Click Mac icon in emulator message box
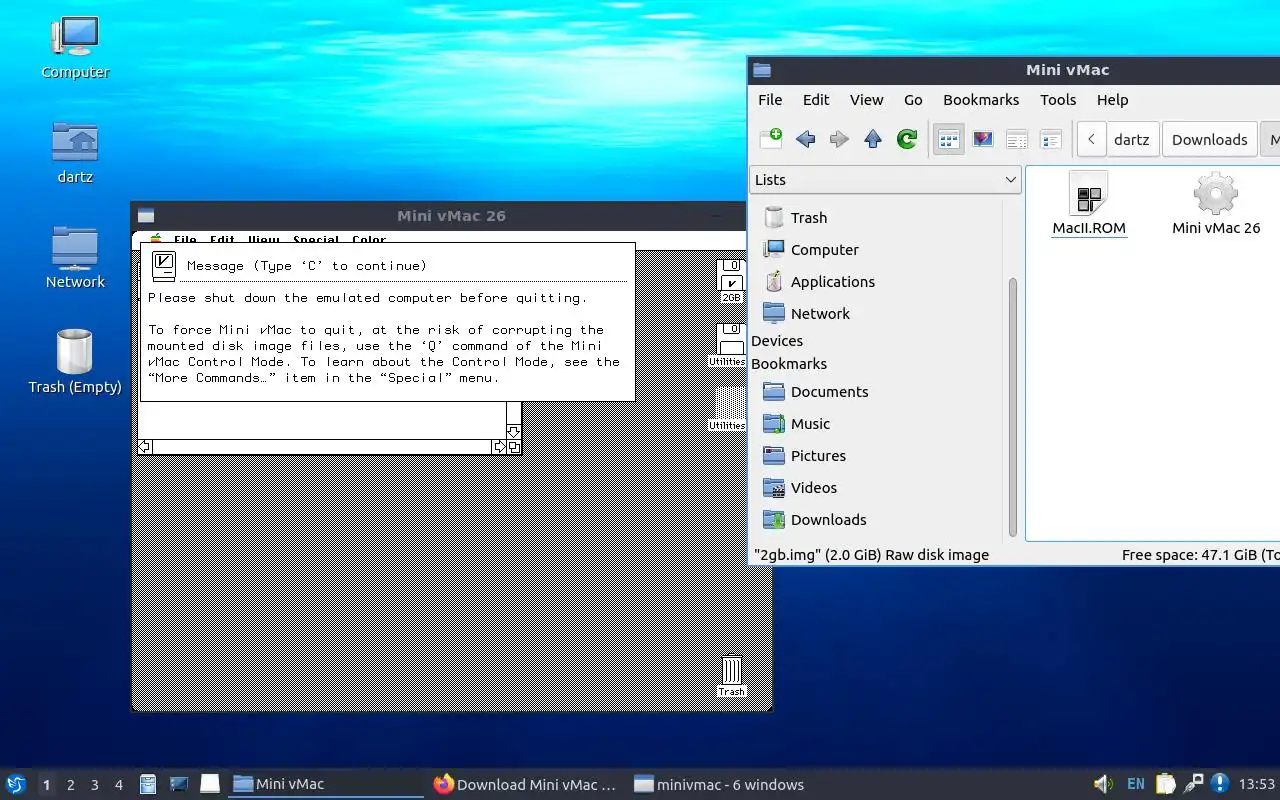This screenshot has height=800, width=1280. pos(164,265)
